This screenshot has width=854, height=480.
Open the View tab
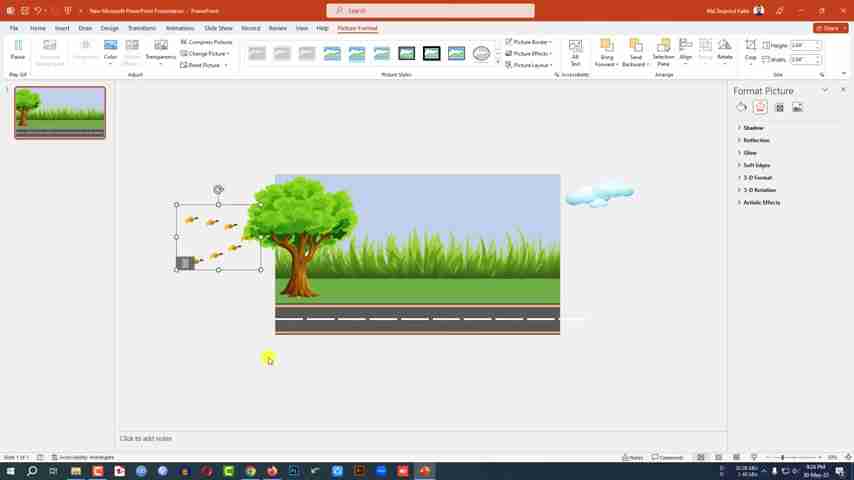(302, 28)
